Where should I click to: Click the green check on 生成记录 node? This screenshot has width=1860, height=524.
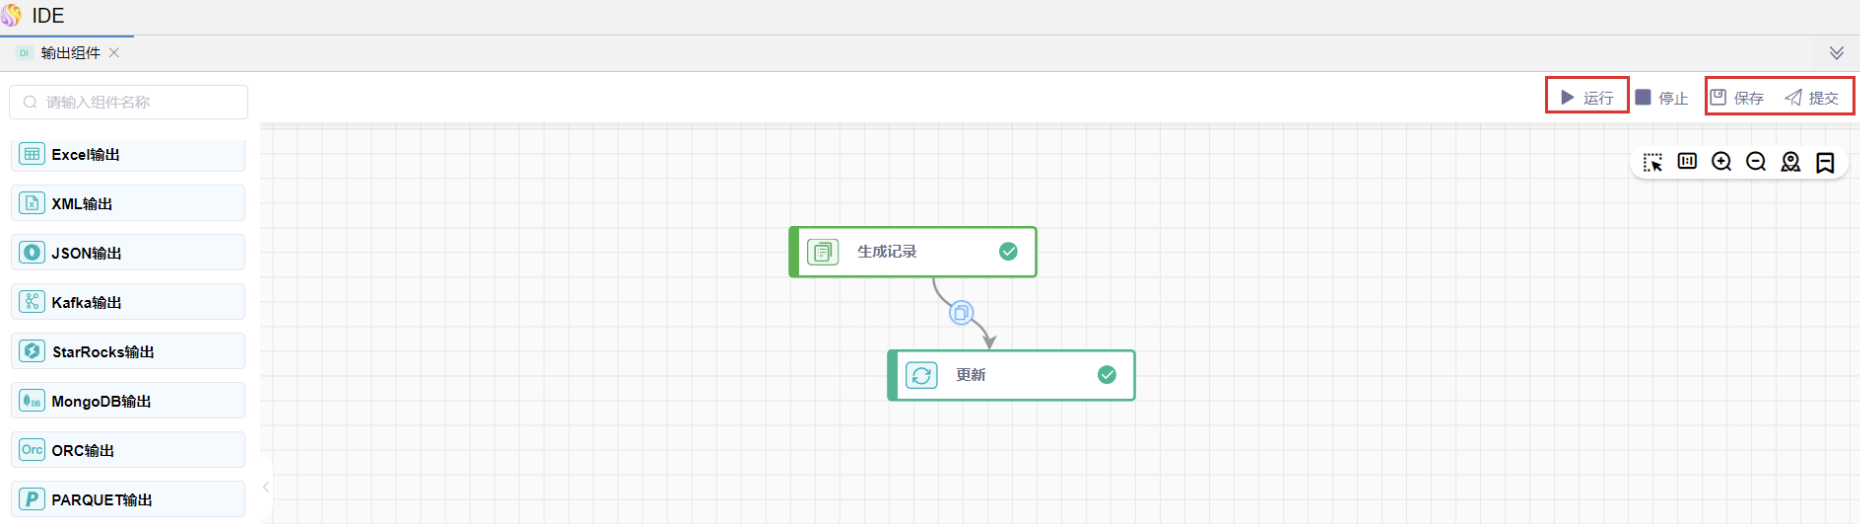(x=1008, y=252)
